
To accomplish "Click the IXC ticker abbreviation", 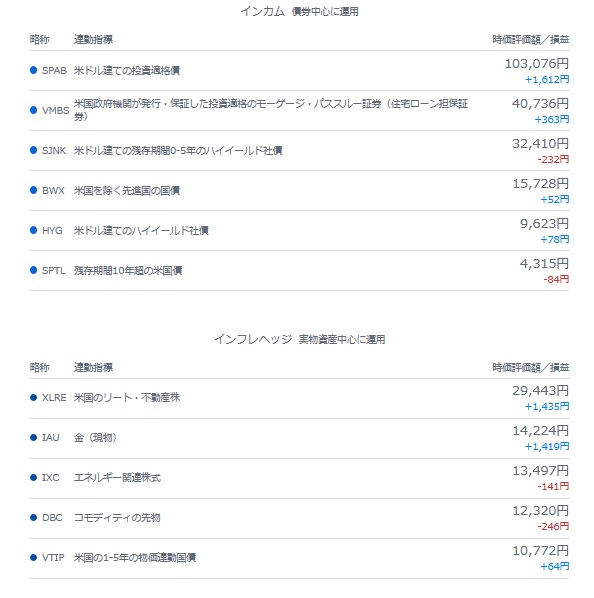I will [51, 477].
